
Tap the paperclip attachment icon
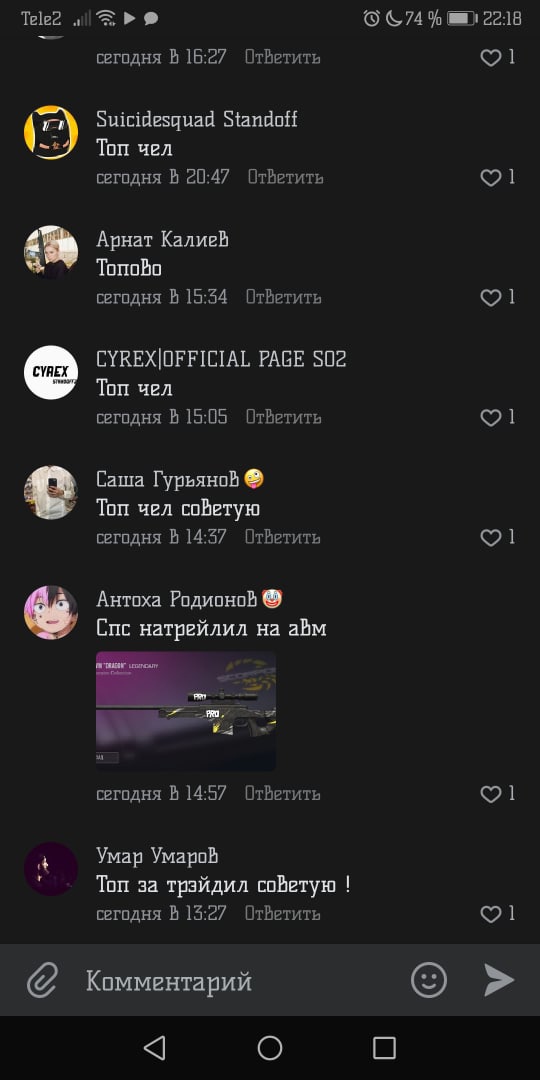click(x=43, y=980)
